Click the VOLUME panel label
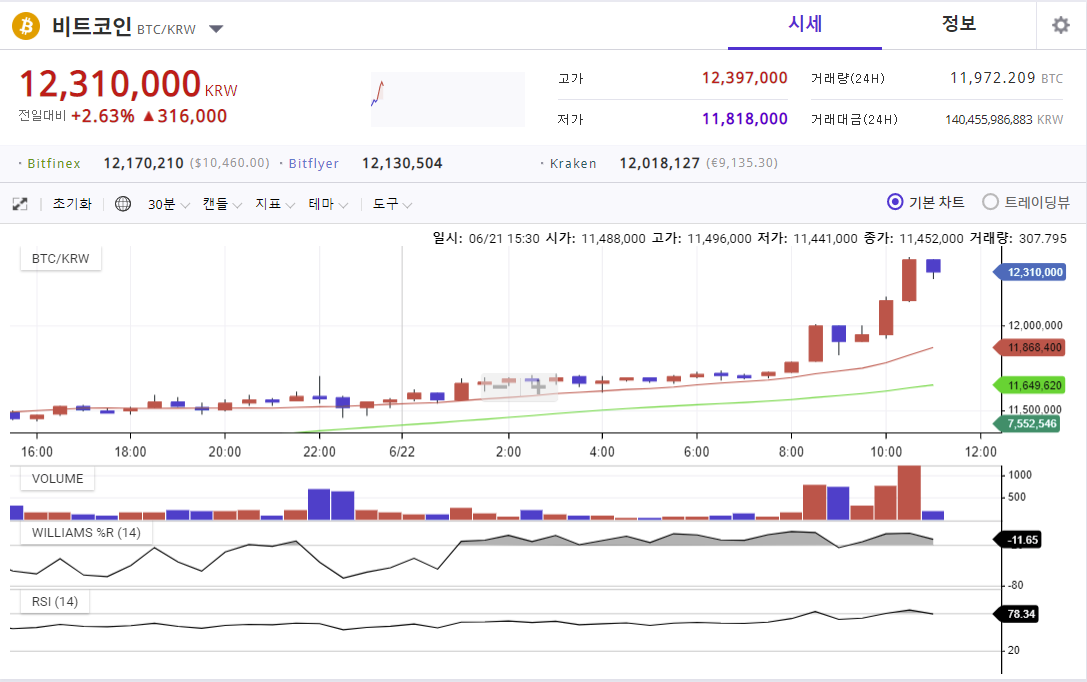The height and width of the screenshot is (682, 1087). point(58,478)
